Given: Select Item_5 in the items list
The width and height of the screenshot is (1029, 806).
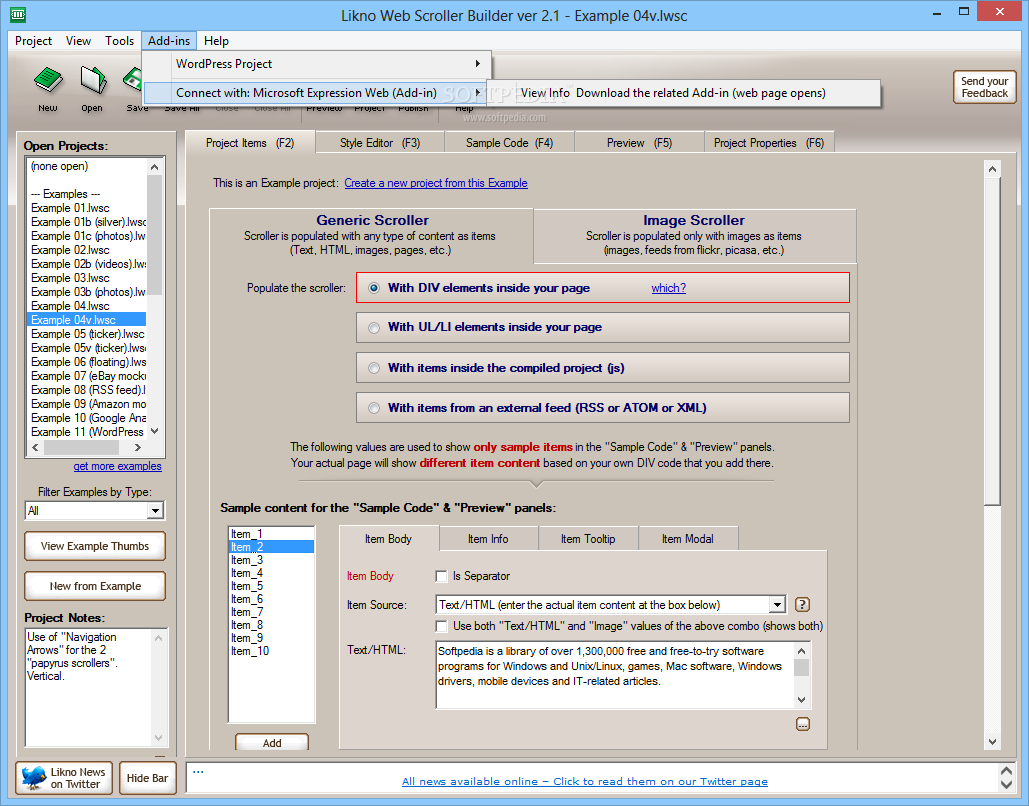Looking at the screenshot, I should (271, 586).
